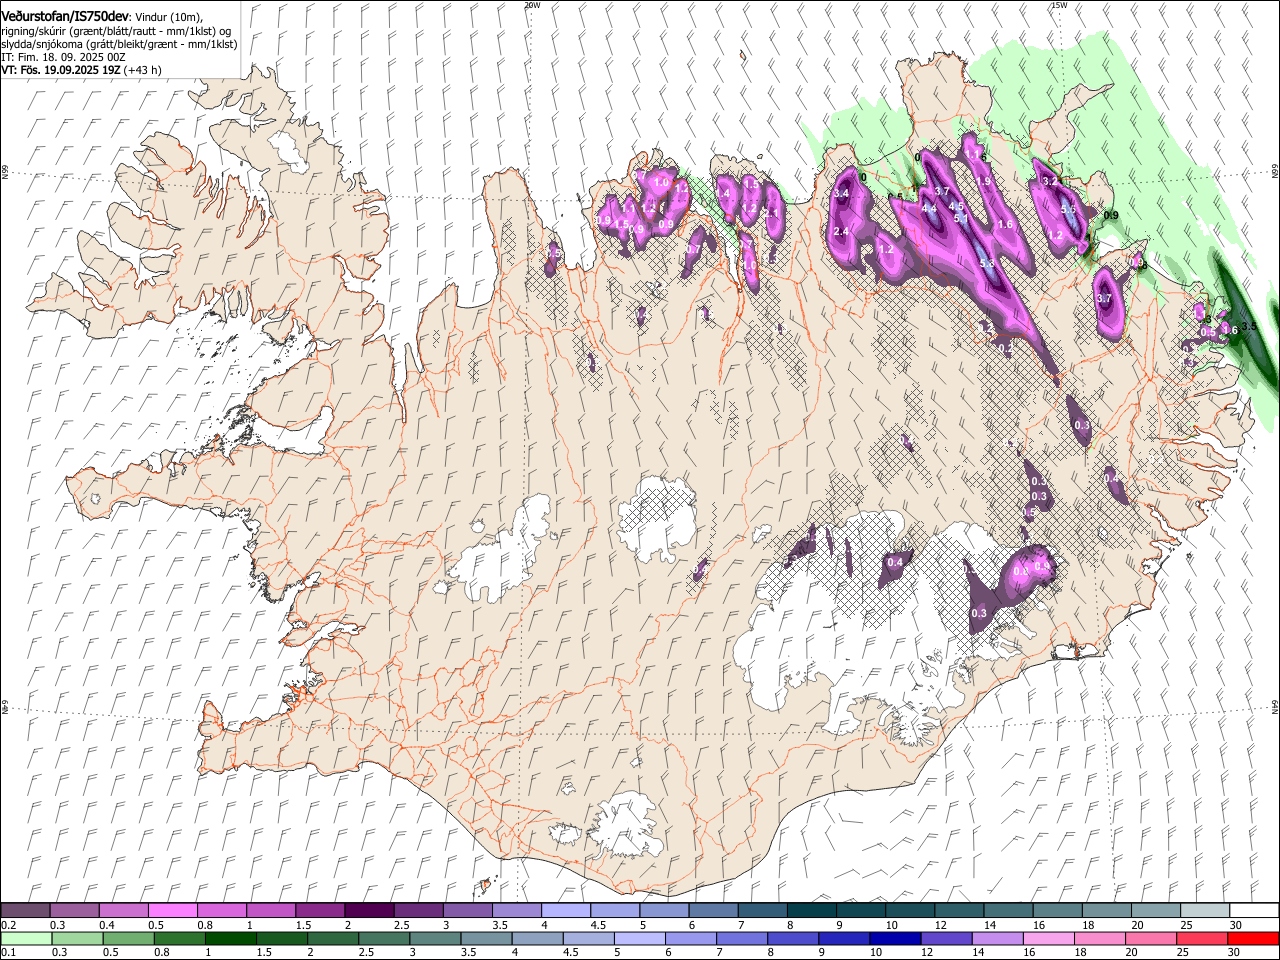Pick the light pink rain swatch at 16
The width and height of the screenshot is (1280, 960).
[1048, 939]
